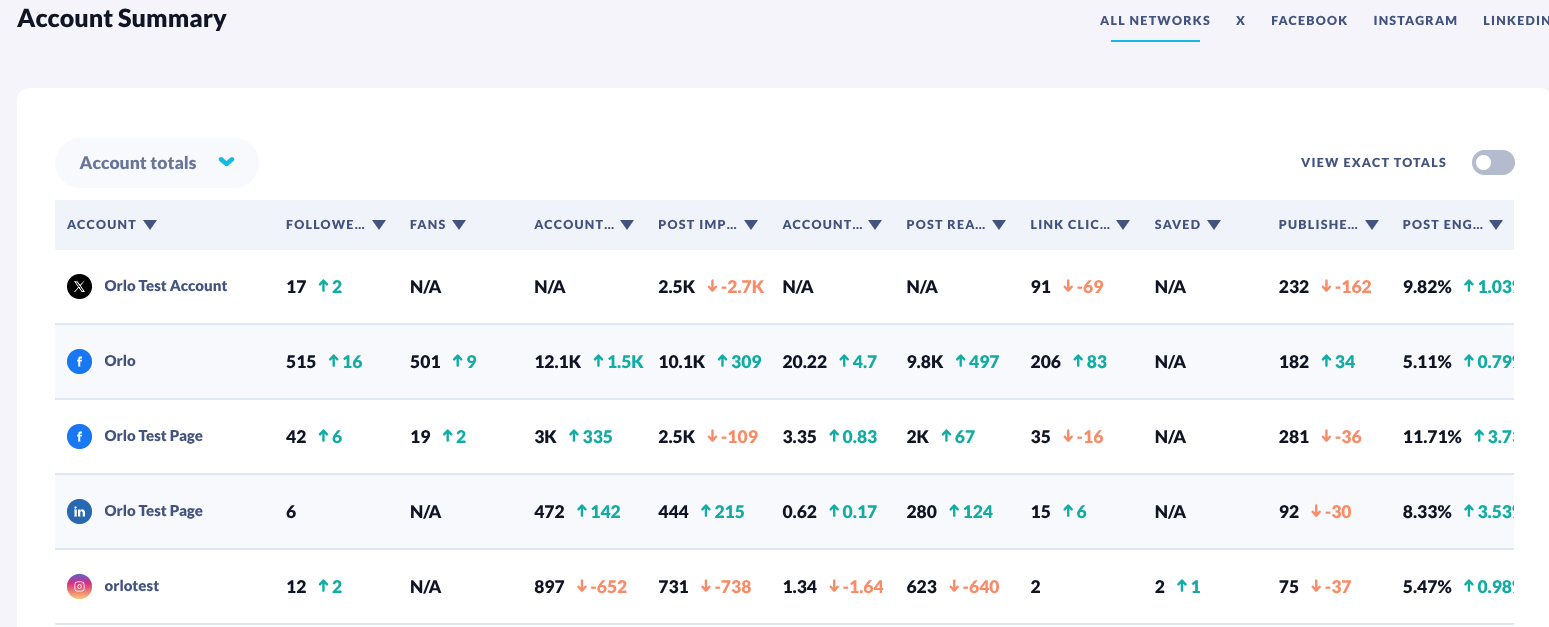
Task: Sort by the Link Clicks column header
Action: 1069,225
